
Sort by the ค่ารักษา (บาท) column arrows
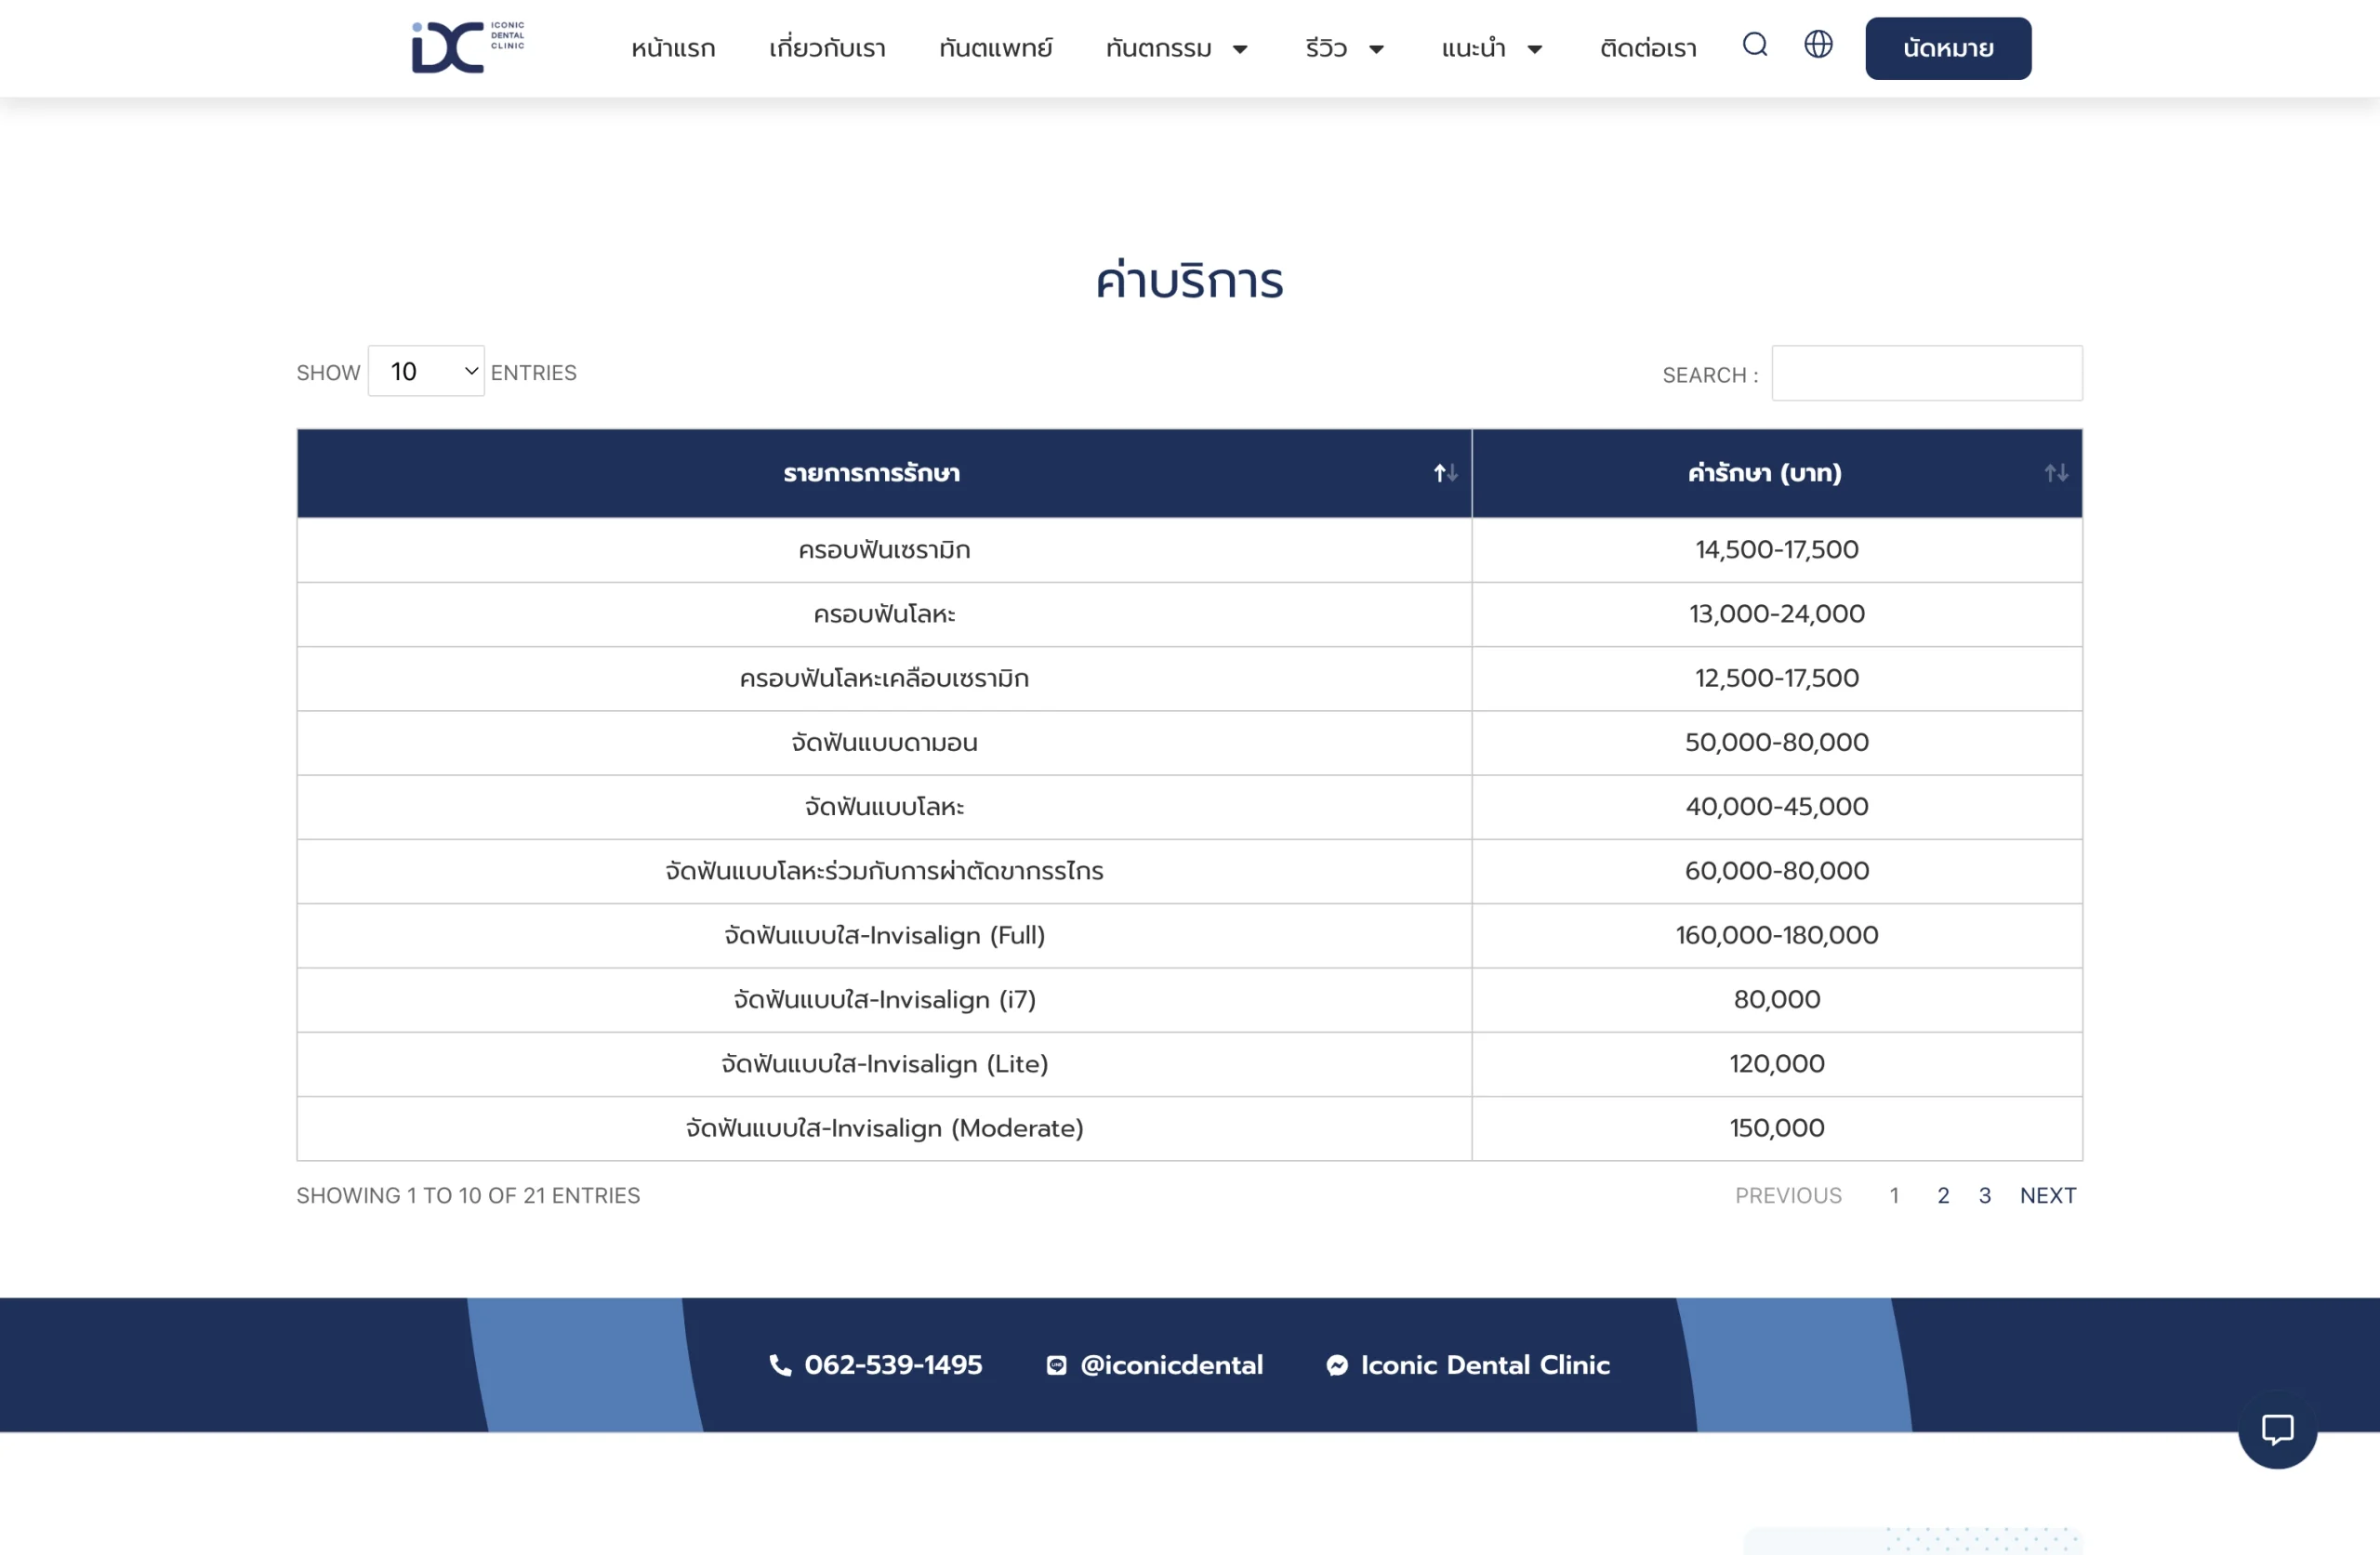[x=2056, y=473]
